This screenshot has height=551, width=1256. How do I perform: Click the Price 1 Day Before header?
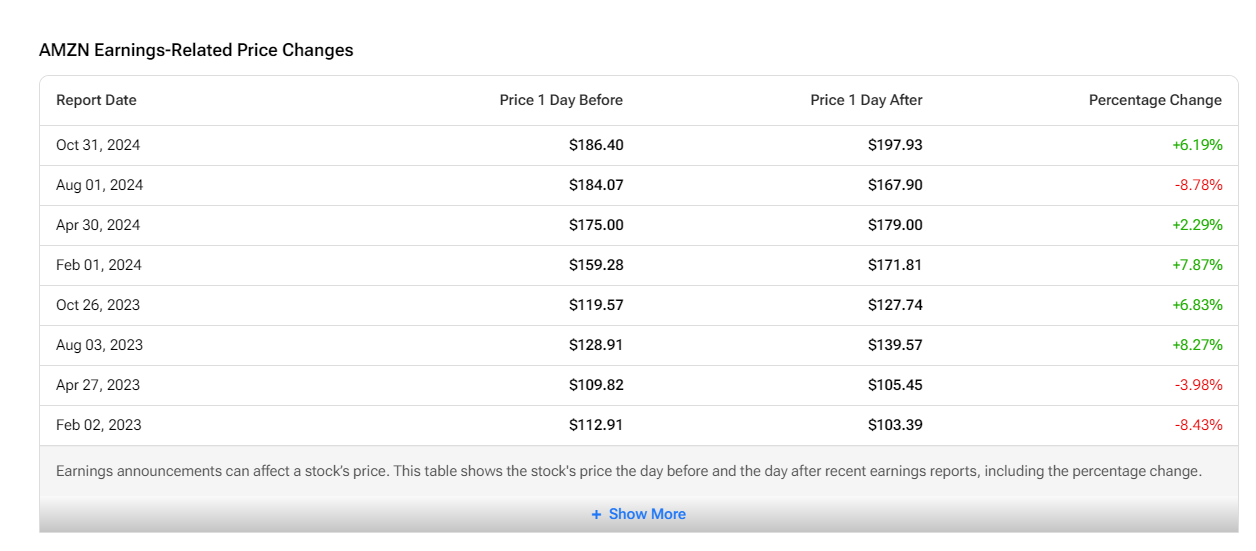click(561, 100)
